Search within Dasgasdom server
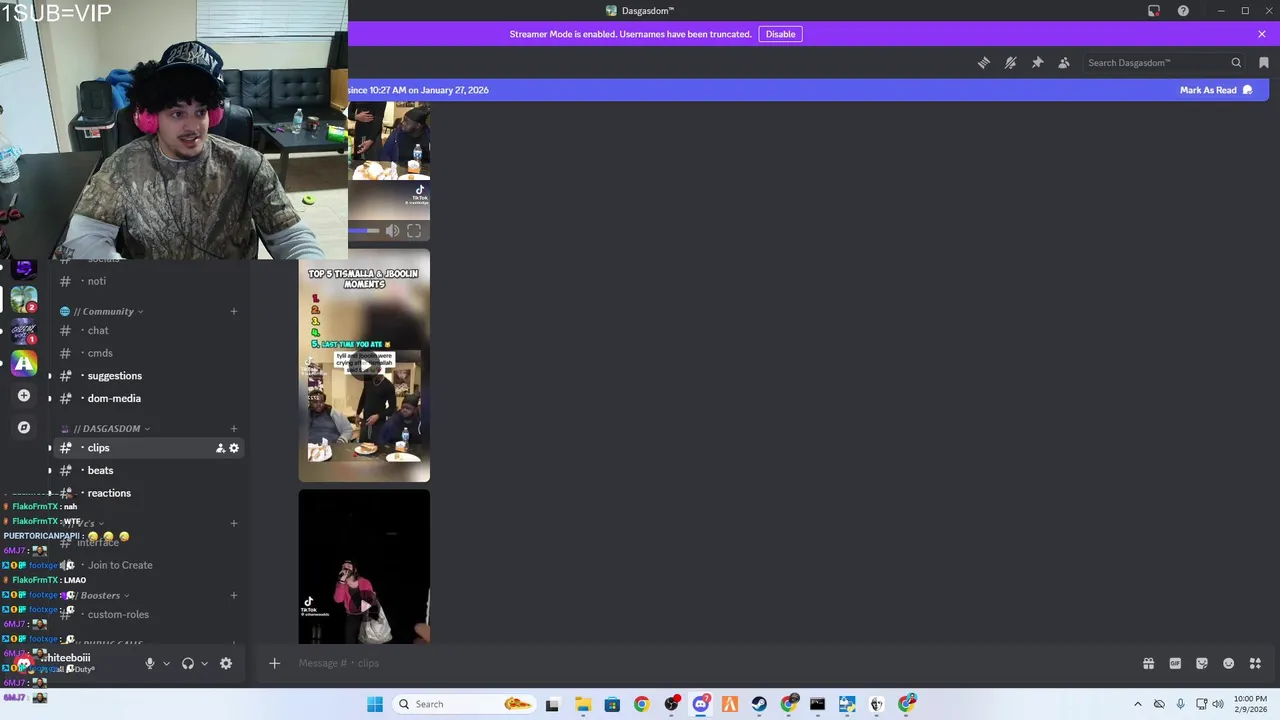Image resolution: width=1280 pixels, height=720 pixels. 1165,63
